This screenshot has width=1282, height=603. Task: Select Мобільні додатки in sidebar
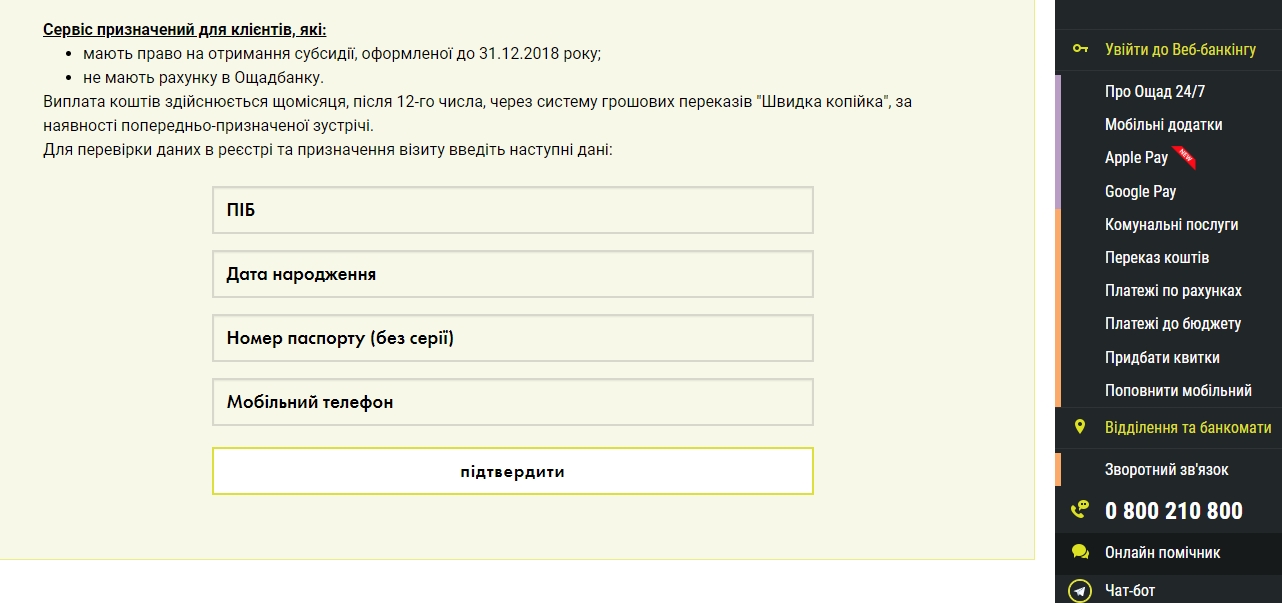pyautogui.click(x=1163, y=125)
